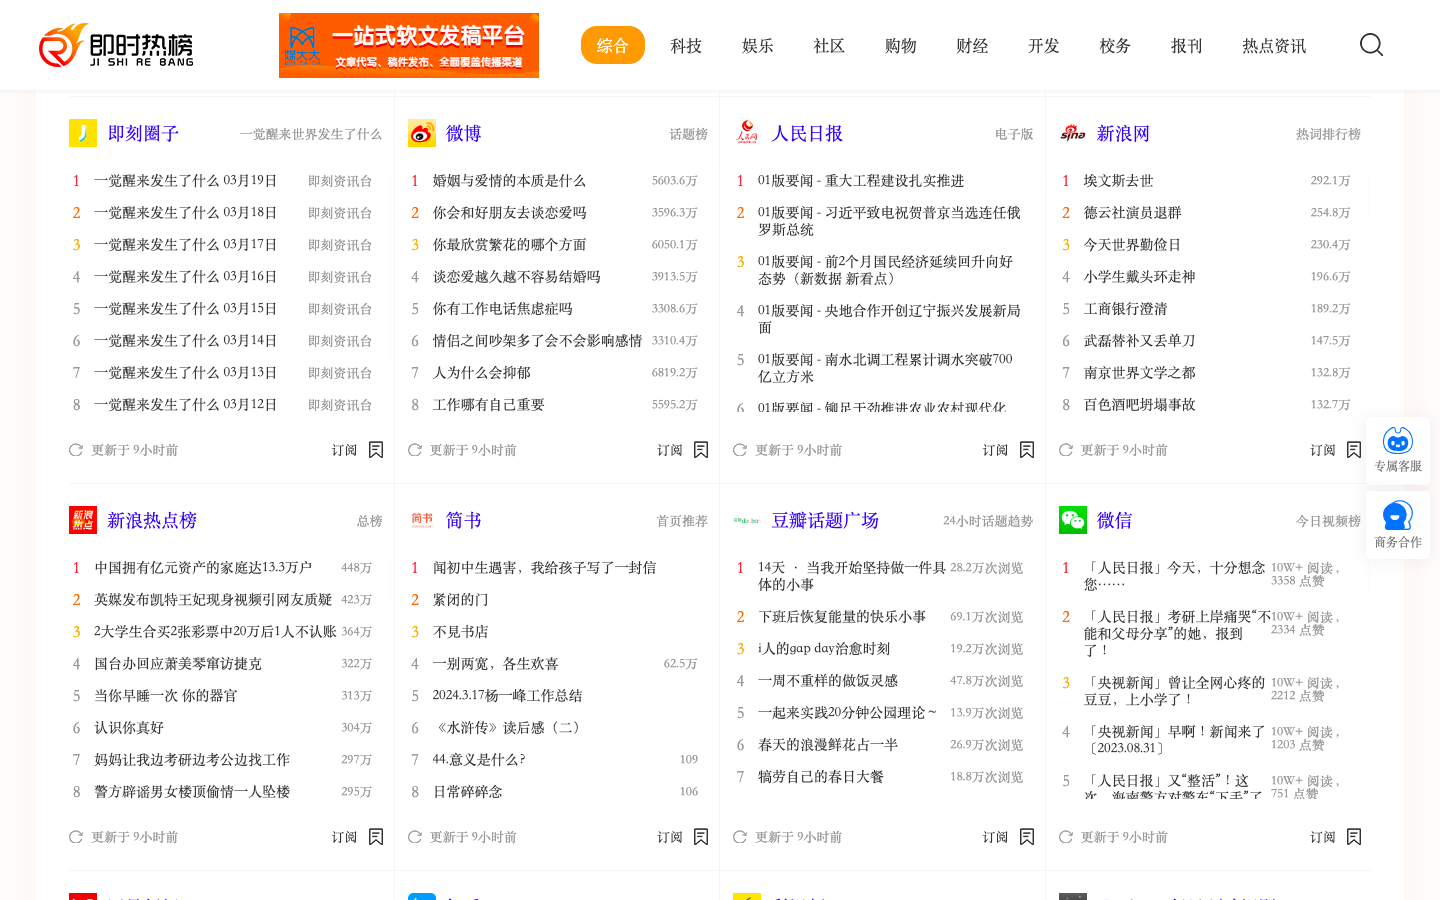Image resolution: width=1440 pixels, height=900 pixels.
Task: Open 商务合作 contact icon
Action: [x=1398, y=516]
